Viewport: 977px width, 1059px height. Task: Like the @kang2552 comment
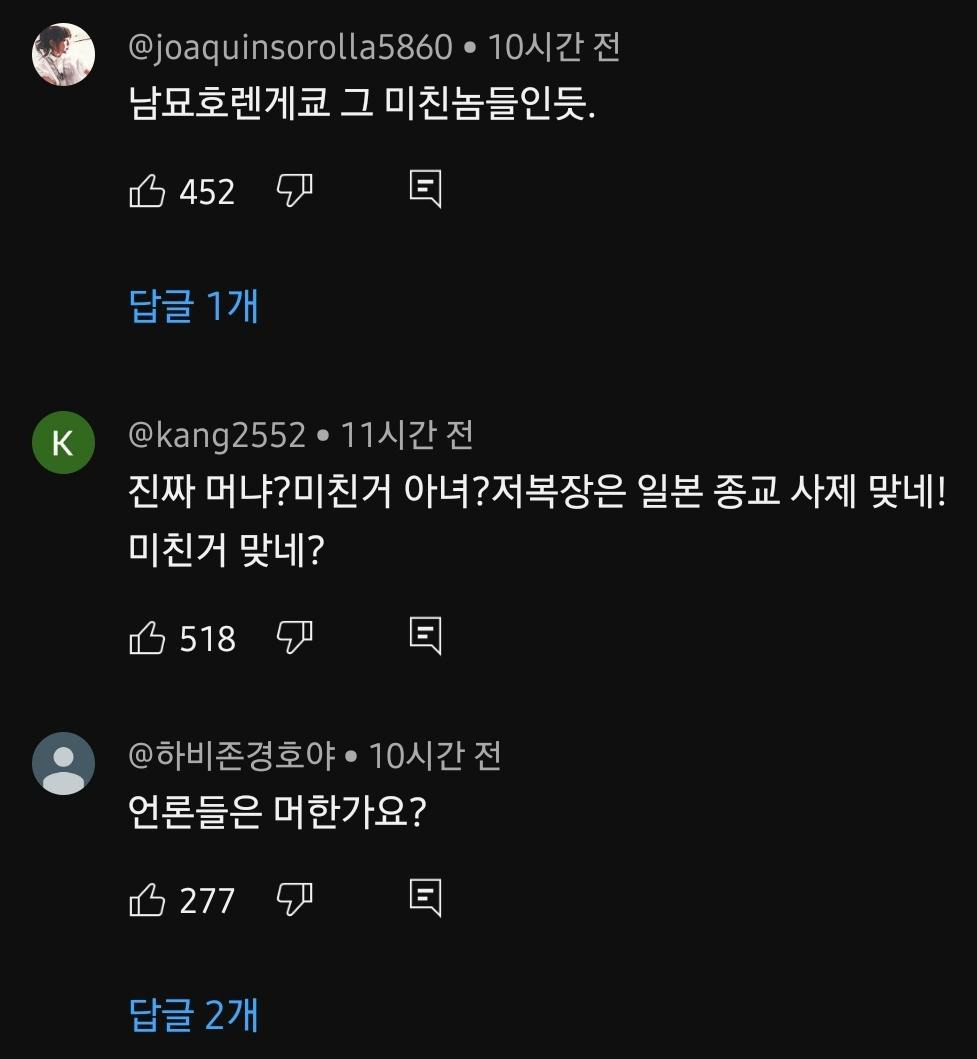[148, 637]
